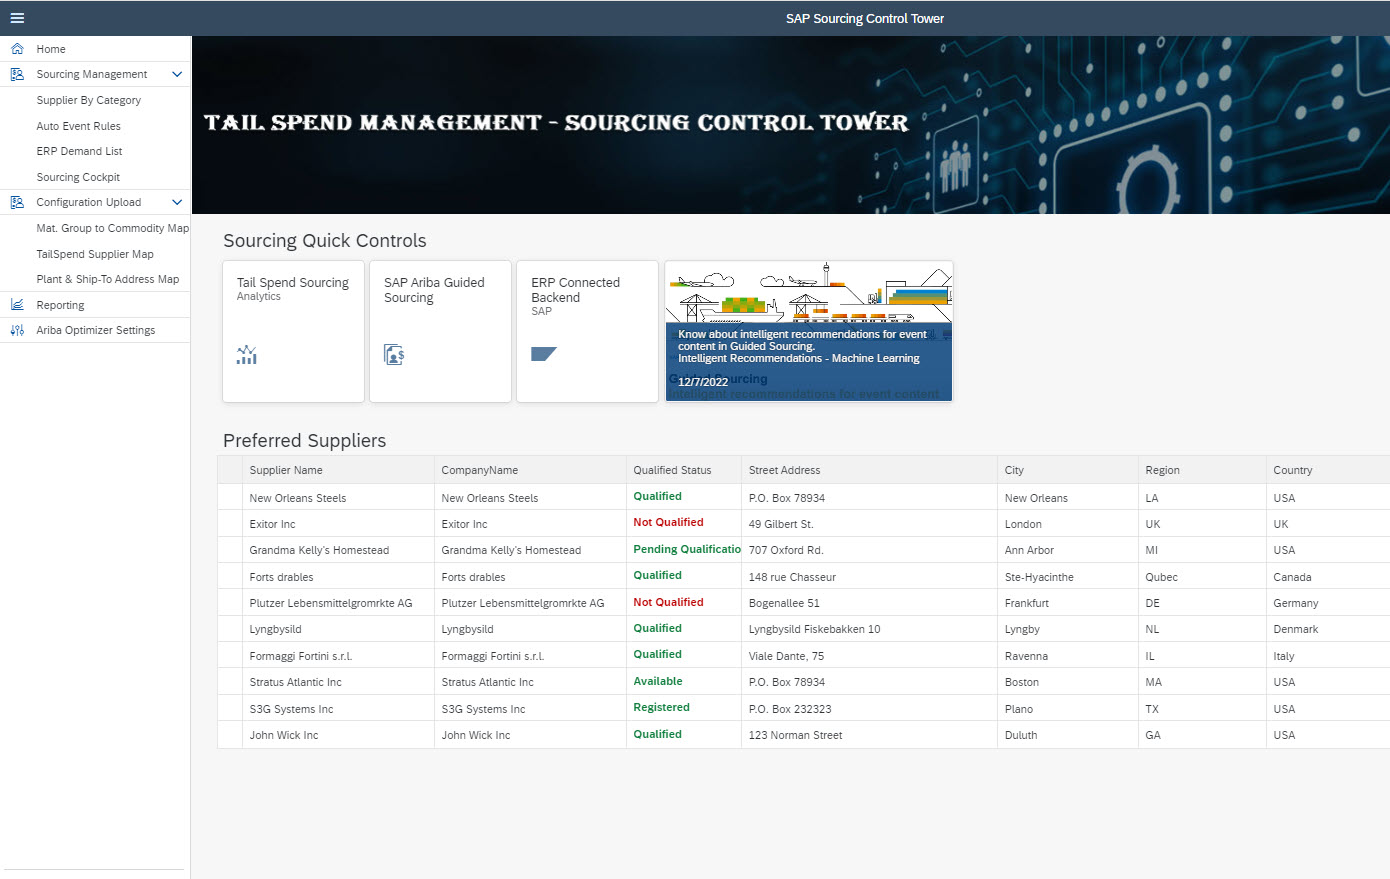Click Pending Qualification status for Grandma Kelly's
This screenshot has height=879, width=1390.
pyautogui.click(x=687, y=549)
